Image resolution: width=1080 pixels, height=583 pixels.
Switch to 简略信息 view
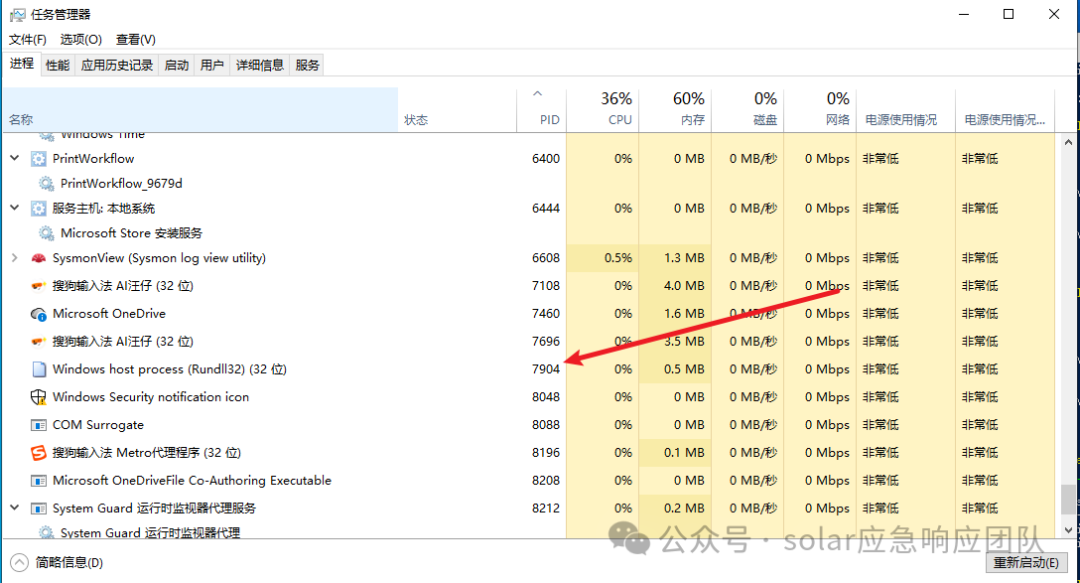click(57, 562)
